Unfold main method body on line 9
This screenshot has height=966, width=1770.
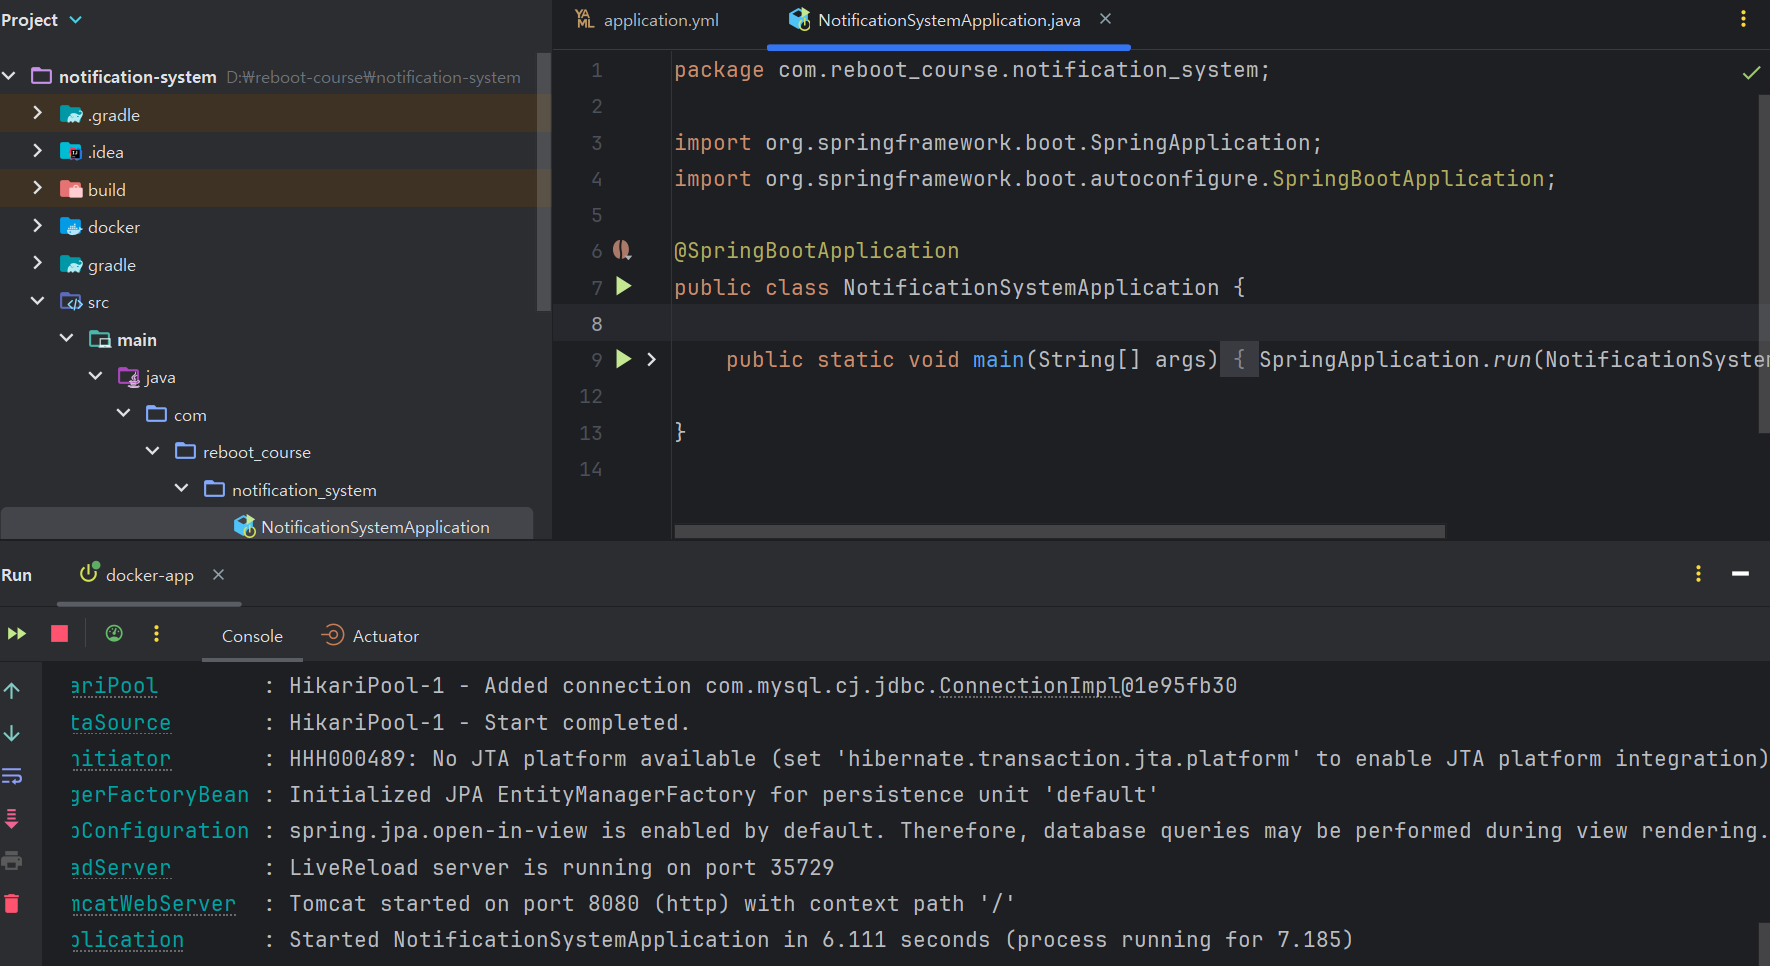tap(651, 359)
